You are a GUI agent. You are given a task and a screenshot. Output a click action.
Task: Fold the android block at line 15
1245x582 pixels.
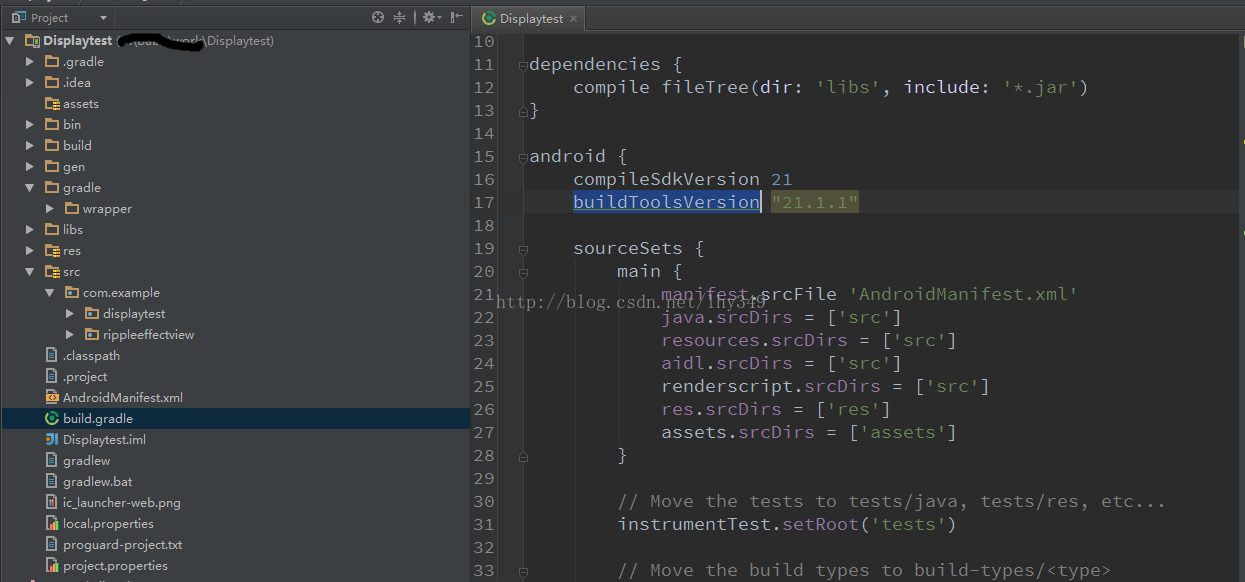pos(522,157)
